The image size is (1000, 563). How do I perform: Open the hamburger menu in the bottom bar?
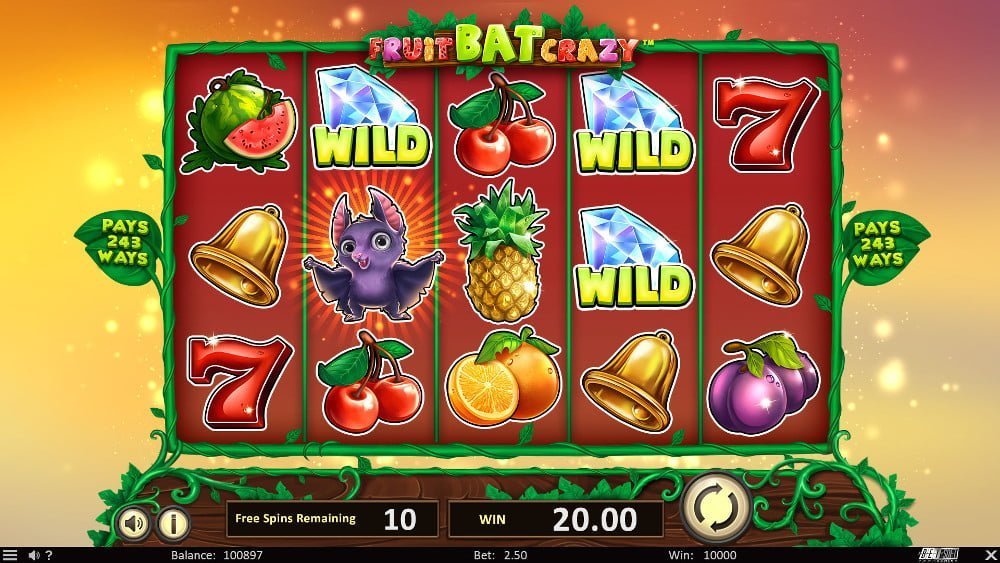[10, 555]
